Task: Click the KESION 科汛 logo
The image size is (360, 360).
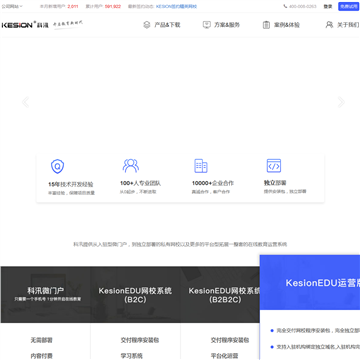Action: [25, 25]
